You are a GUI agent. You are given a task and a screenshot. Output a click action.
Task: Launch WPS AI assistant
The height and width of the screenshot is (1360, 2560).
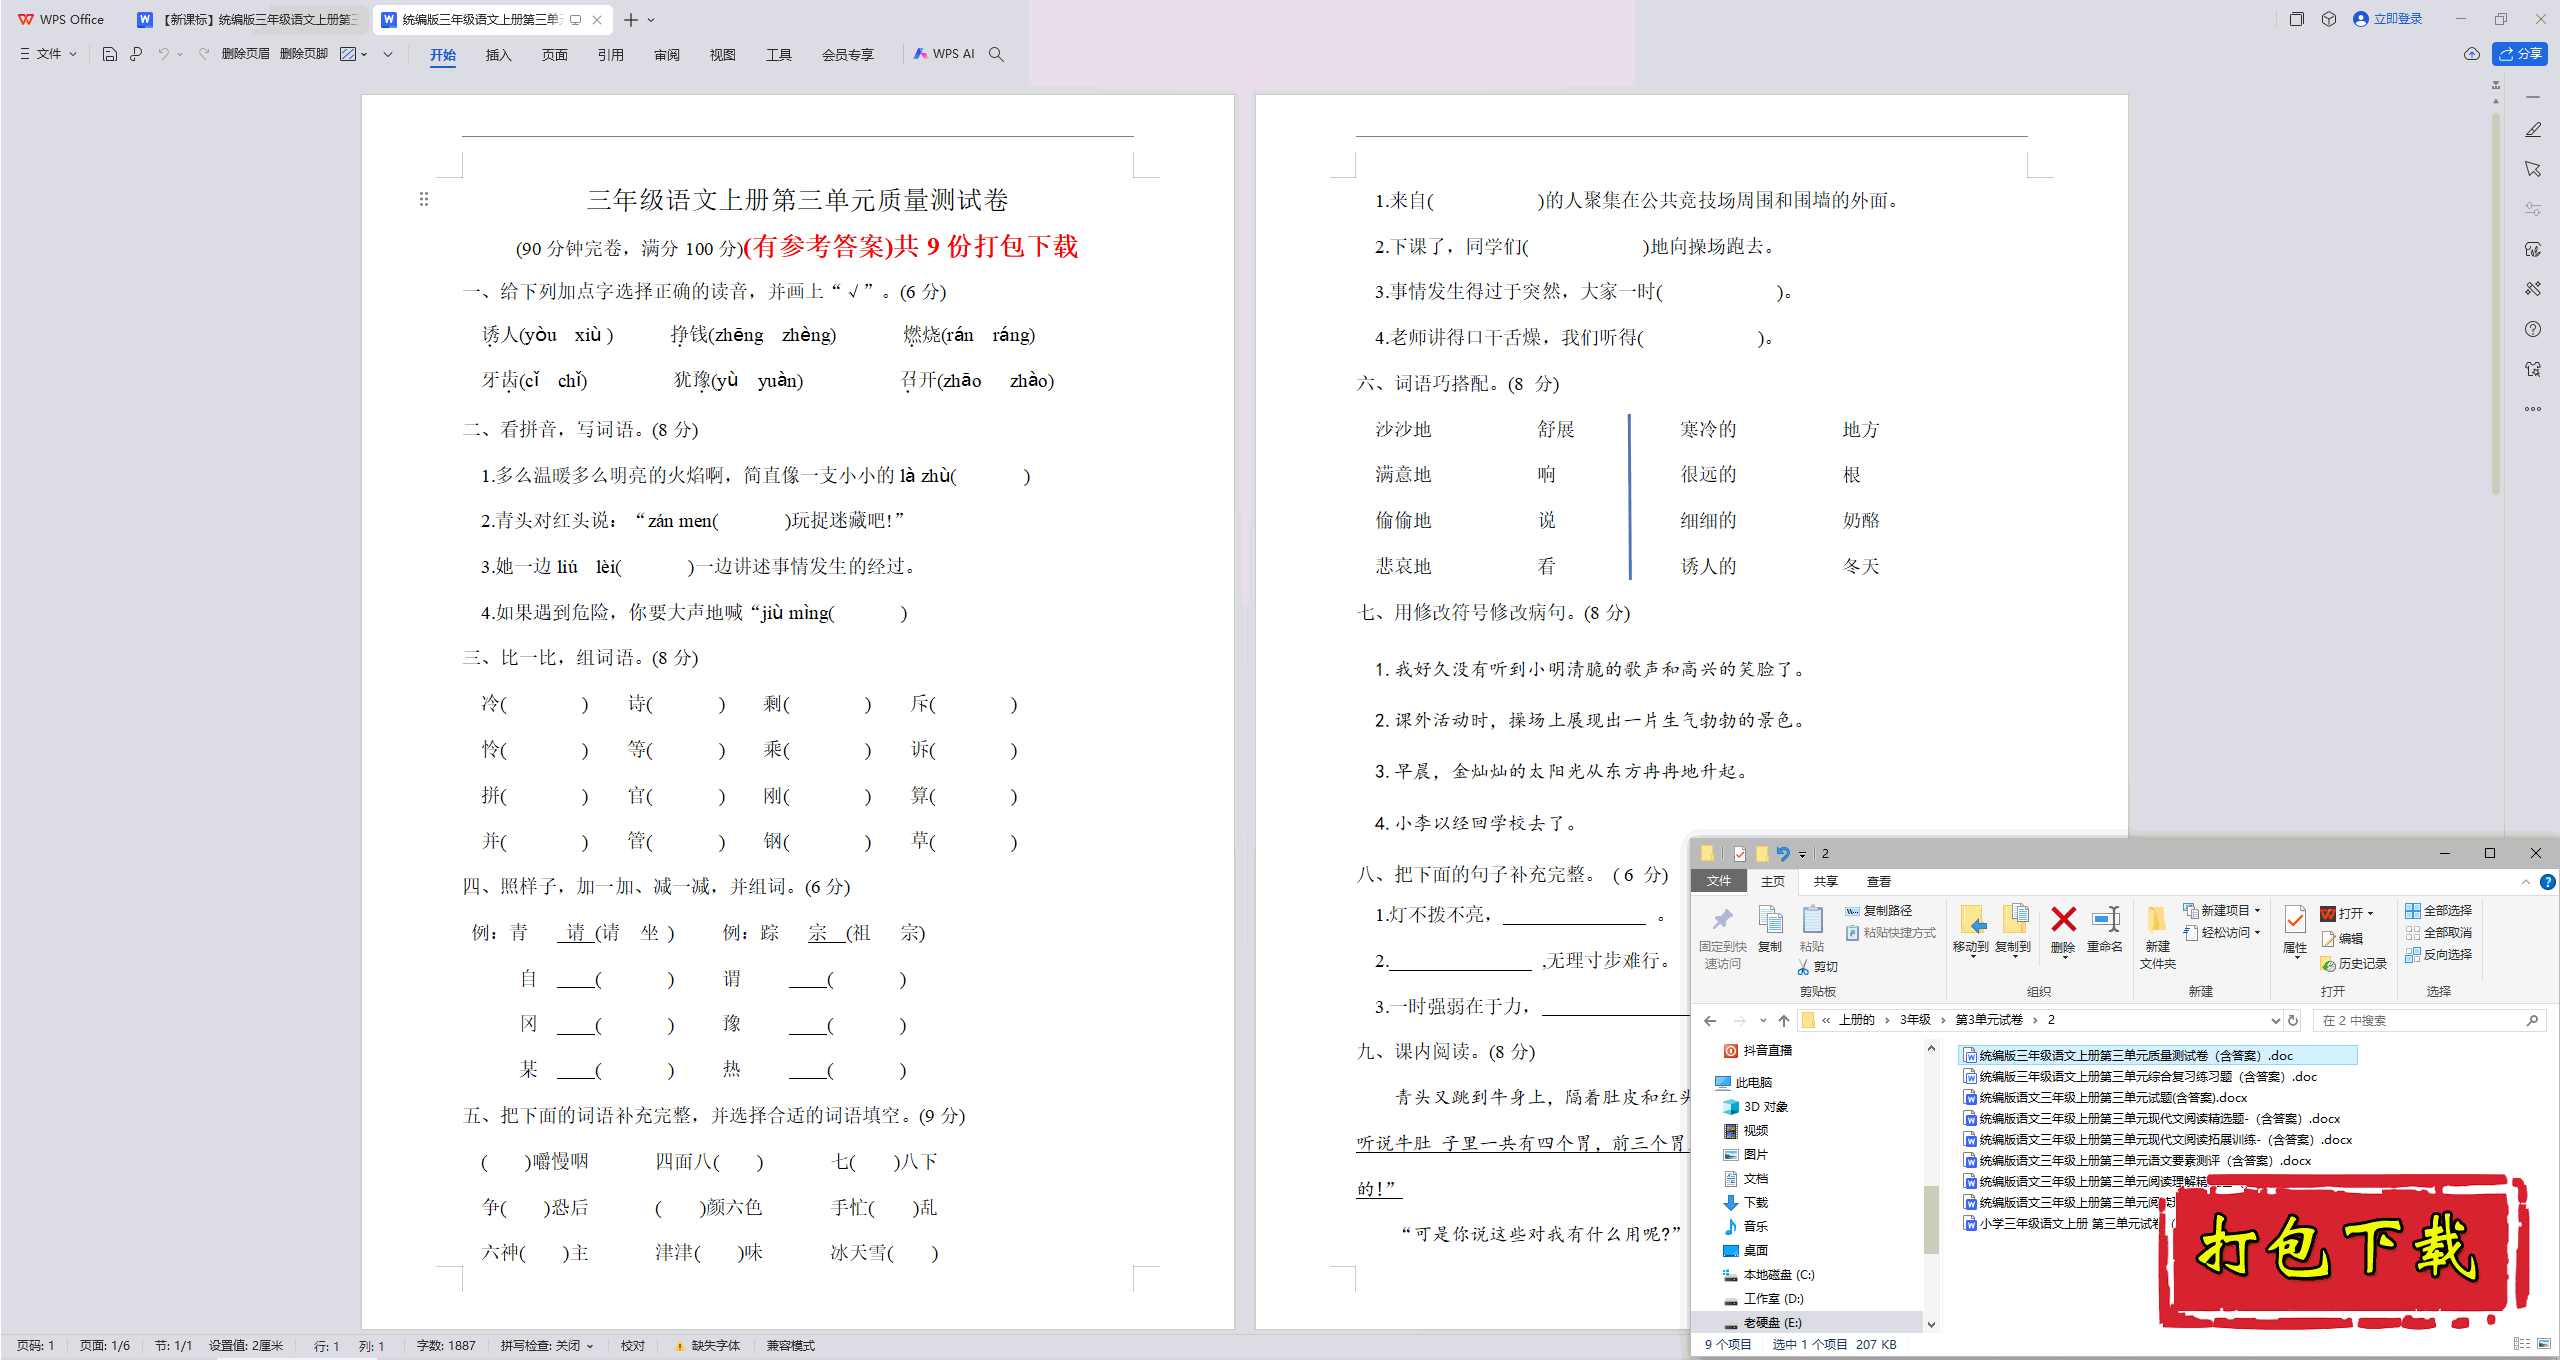(x=943, y=54)
